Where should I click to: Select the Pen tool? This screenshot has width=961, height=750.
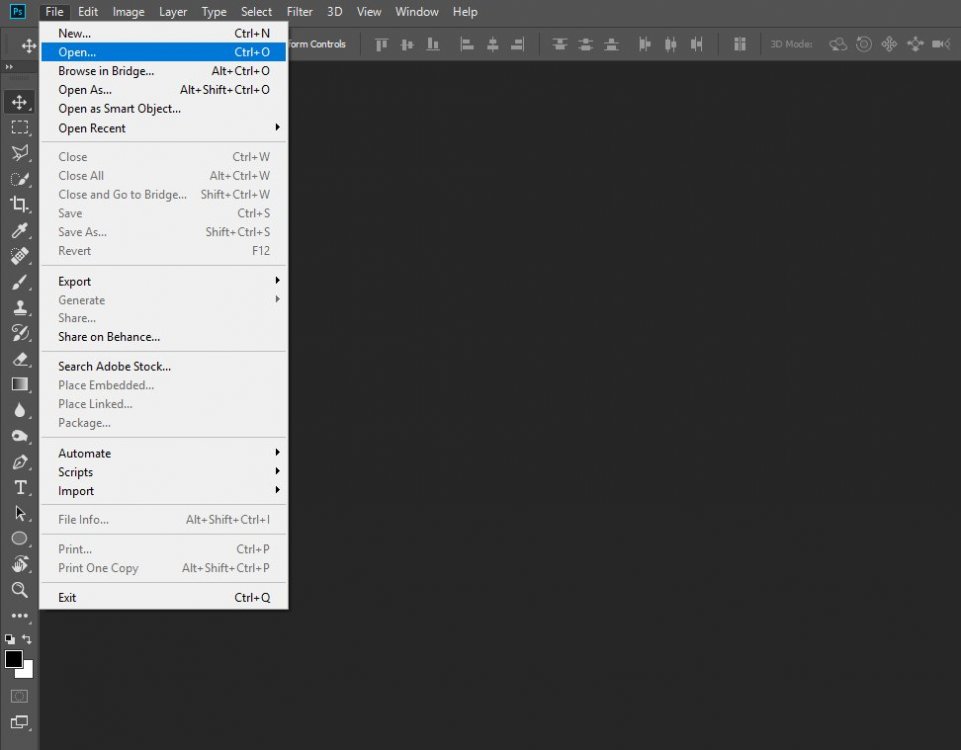click(x=19, y=462)
